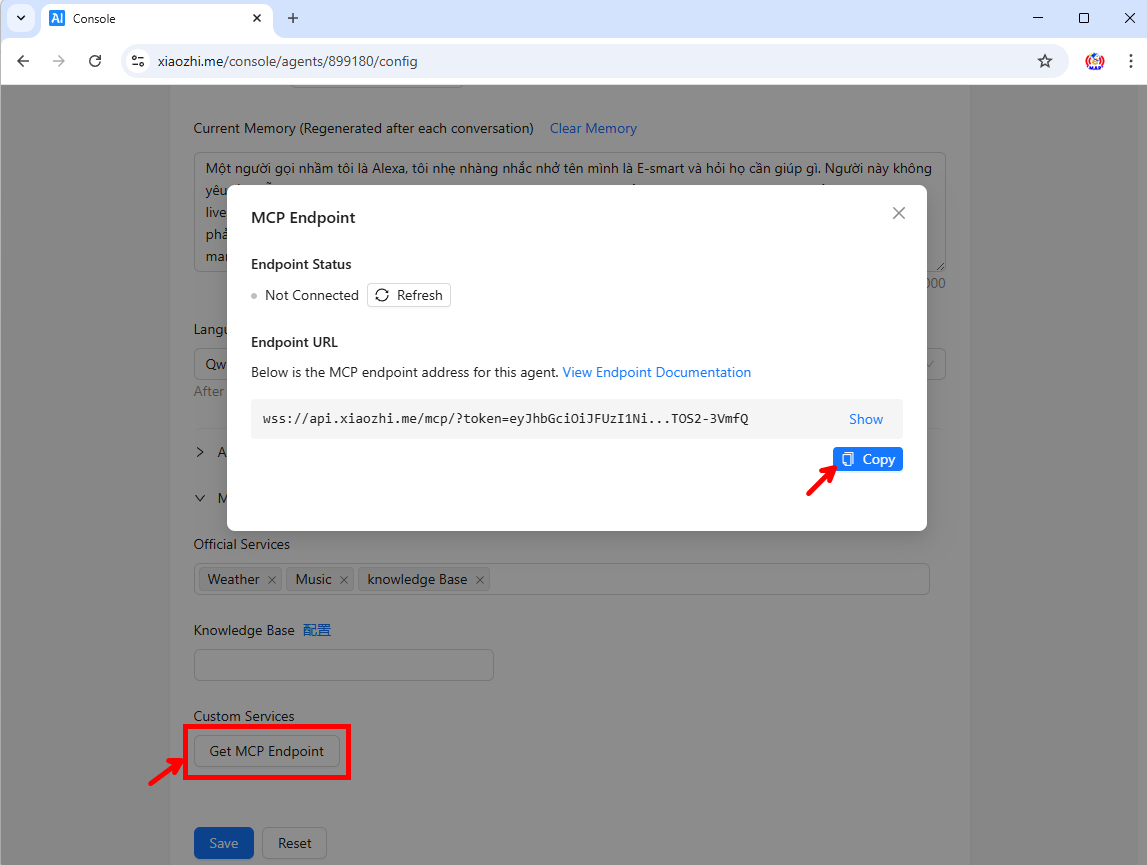The width and height of the screenshot is (1147, 865).
Task: Close the MCP Endpoint dialog
Action: (x=898, y=213)
